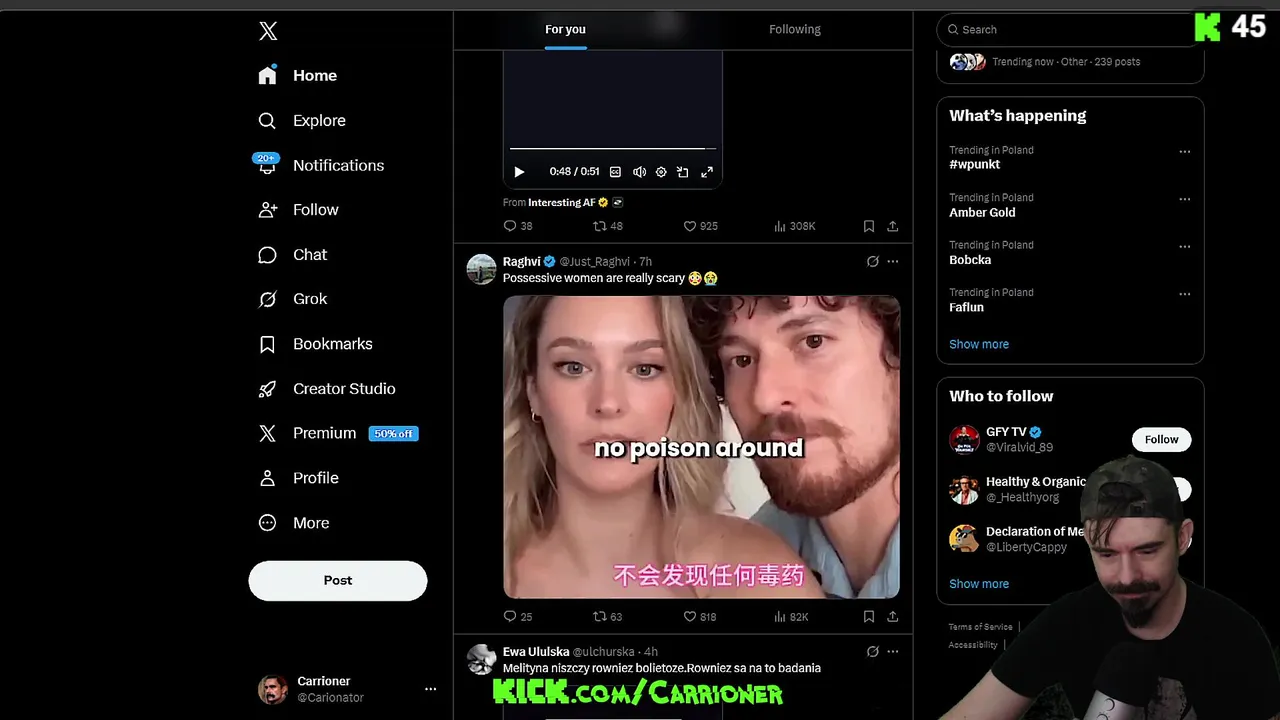Ask Grok about Ewa Ululska's post

[x=873, y=652]
